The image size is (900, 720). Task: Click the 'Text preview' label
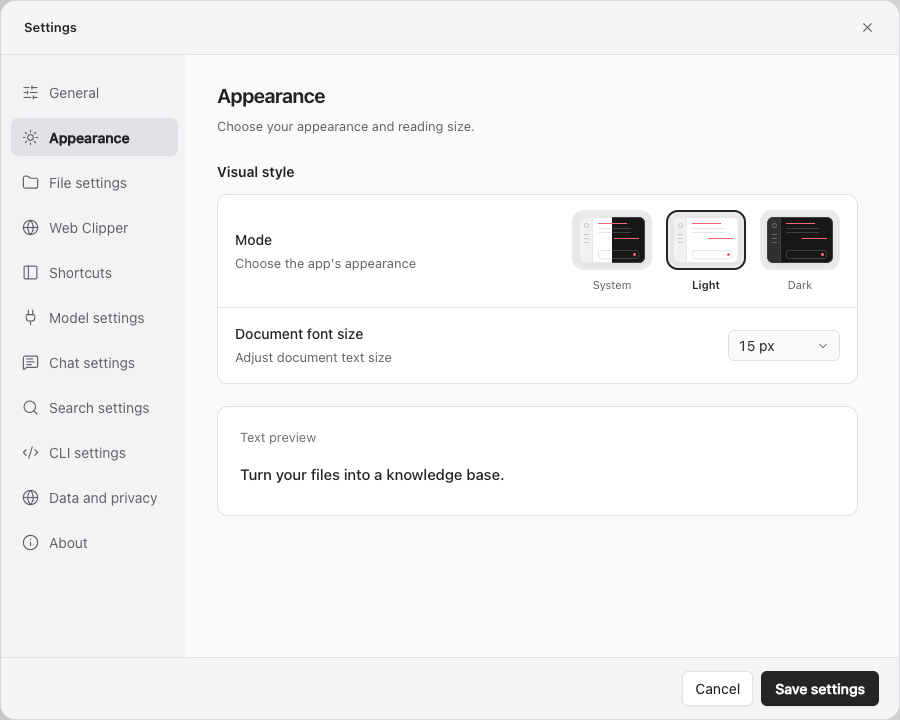coord(278,438)
